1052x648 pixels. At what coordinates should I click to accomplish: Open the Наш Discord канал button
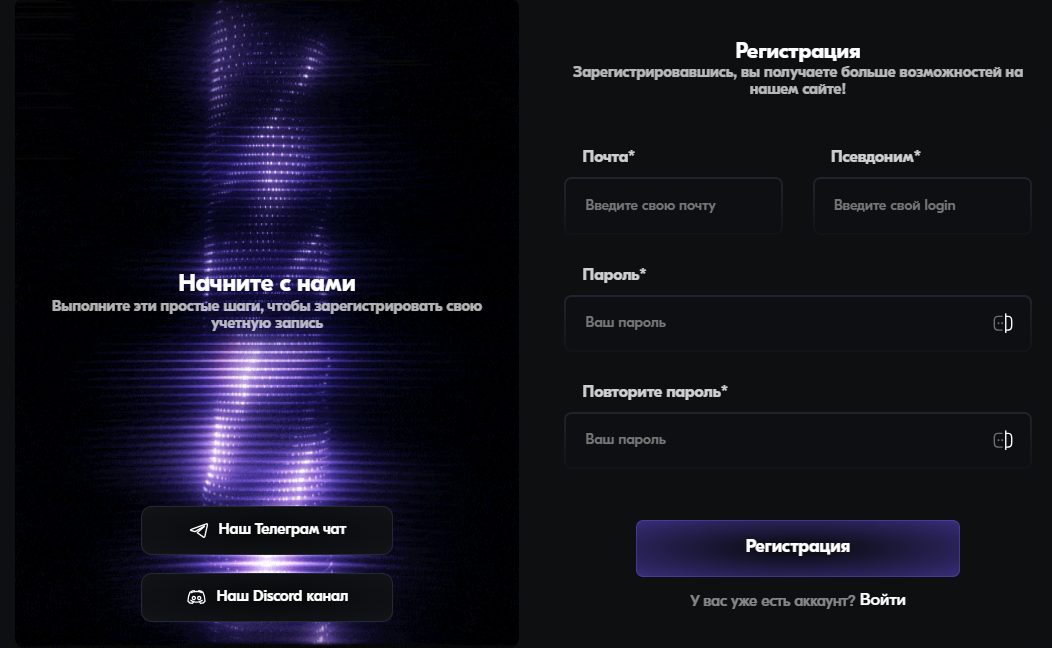tap(267, 597)
